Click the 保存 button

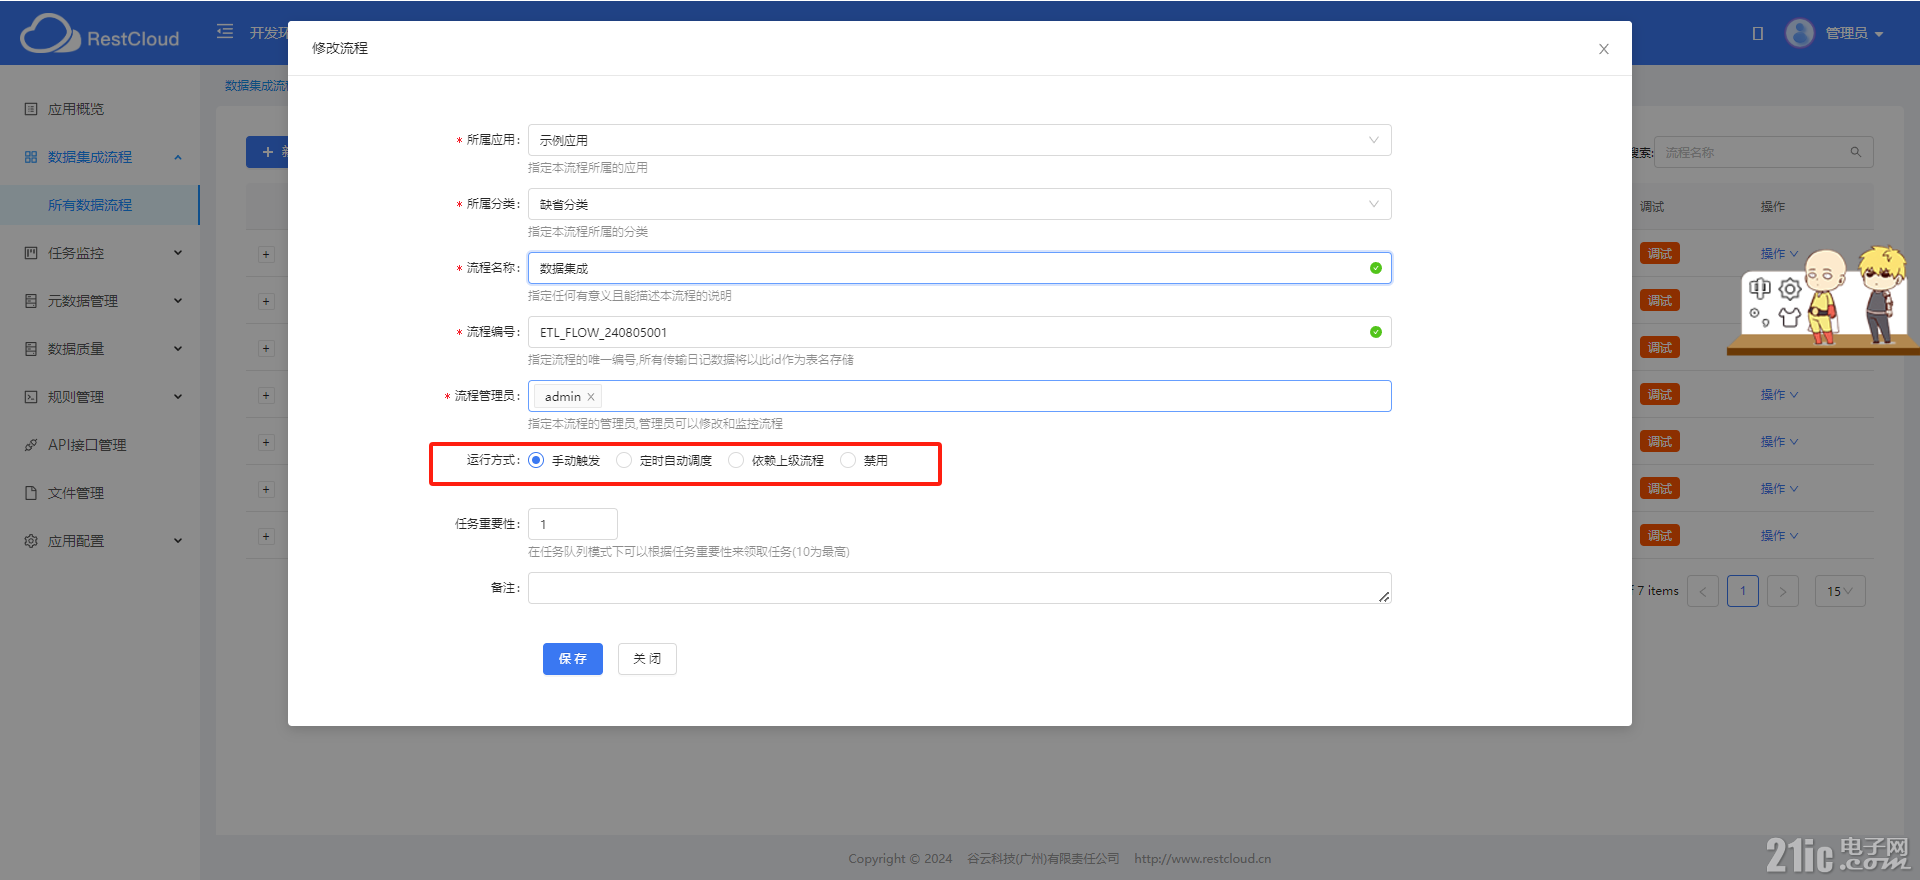tap(573, 659)
